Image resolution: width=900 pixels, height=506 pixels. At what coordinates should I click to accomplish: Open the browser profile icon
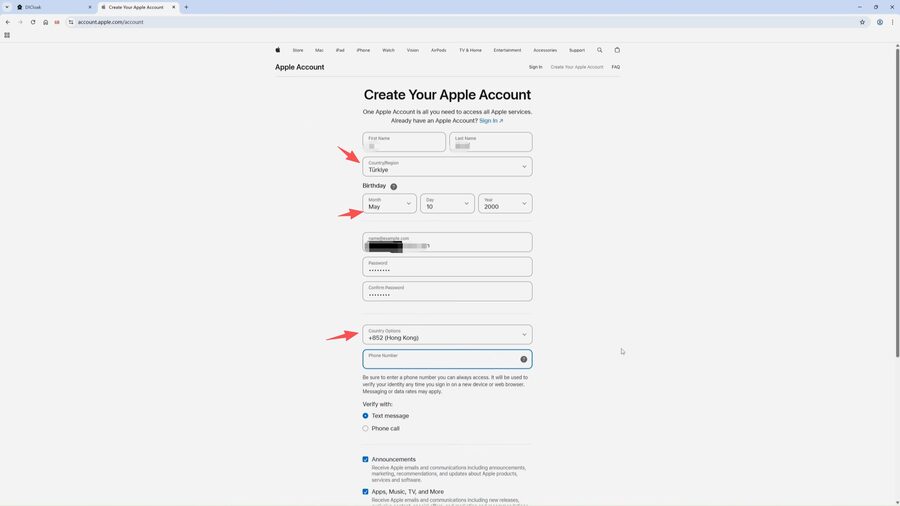[x=879, y=22]
